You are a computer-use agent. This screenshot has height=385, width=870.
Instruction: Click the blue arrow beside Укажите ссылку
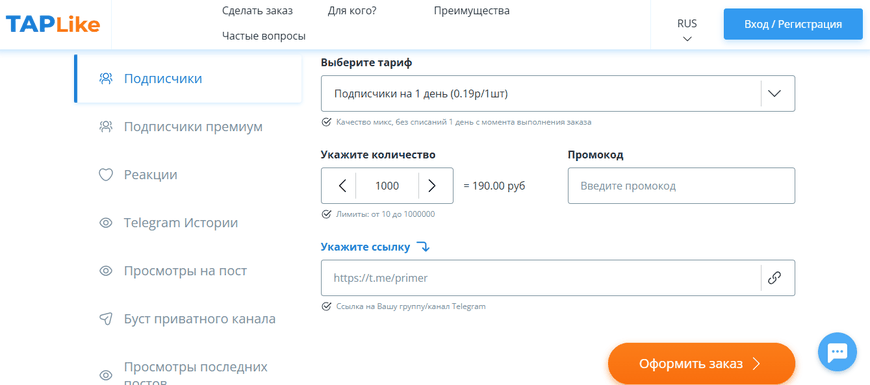point(423,247)
